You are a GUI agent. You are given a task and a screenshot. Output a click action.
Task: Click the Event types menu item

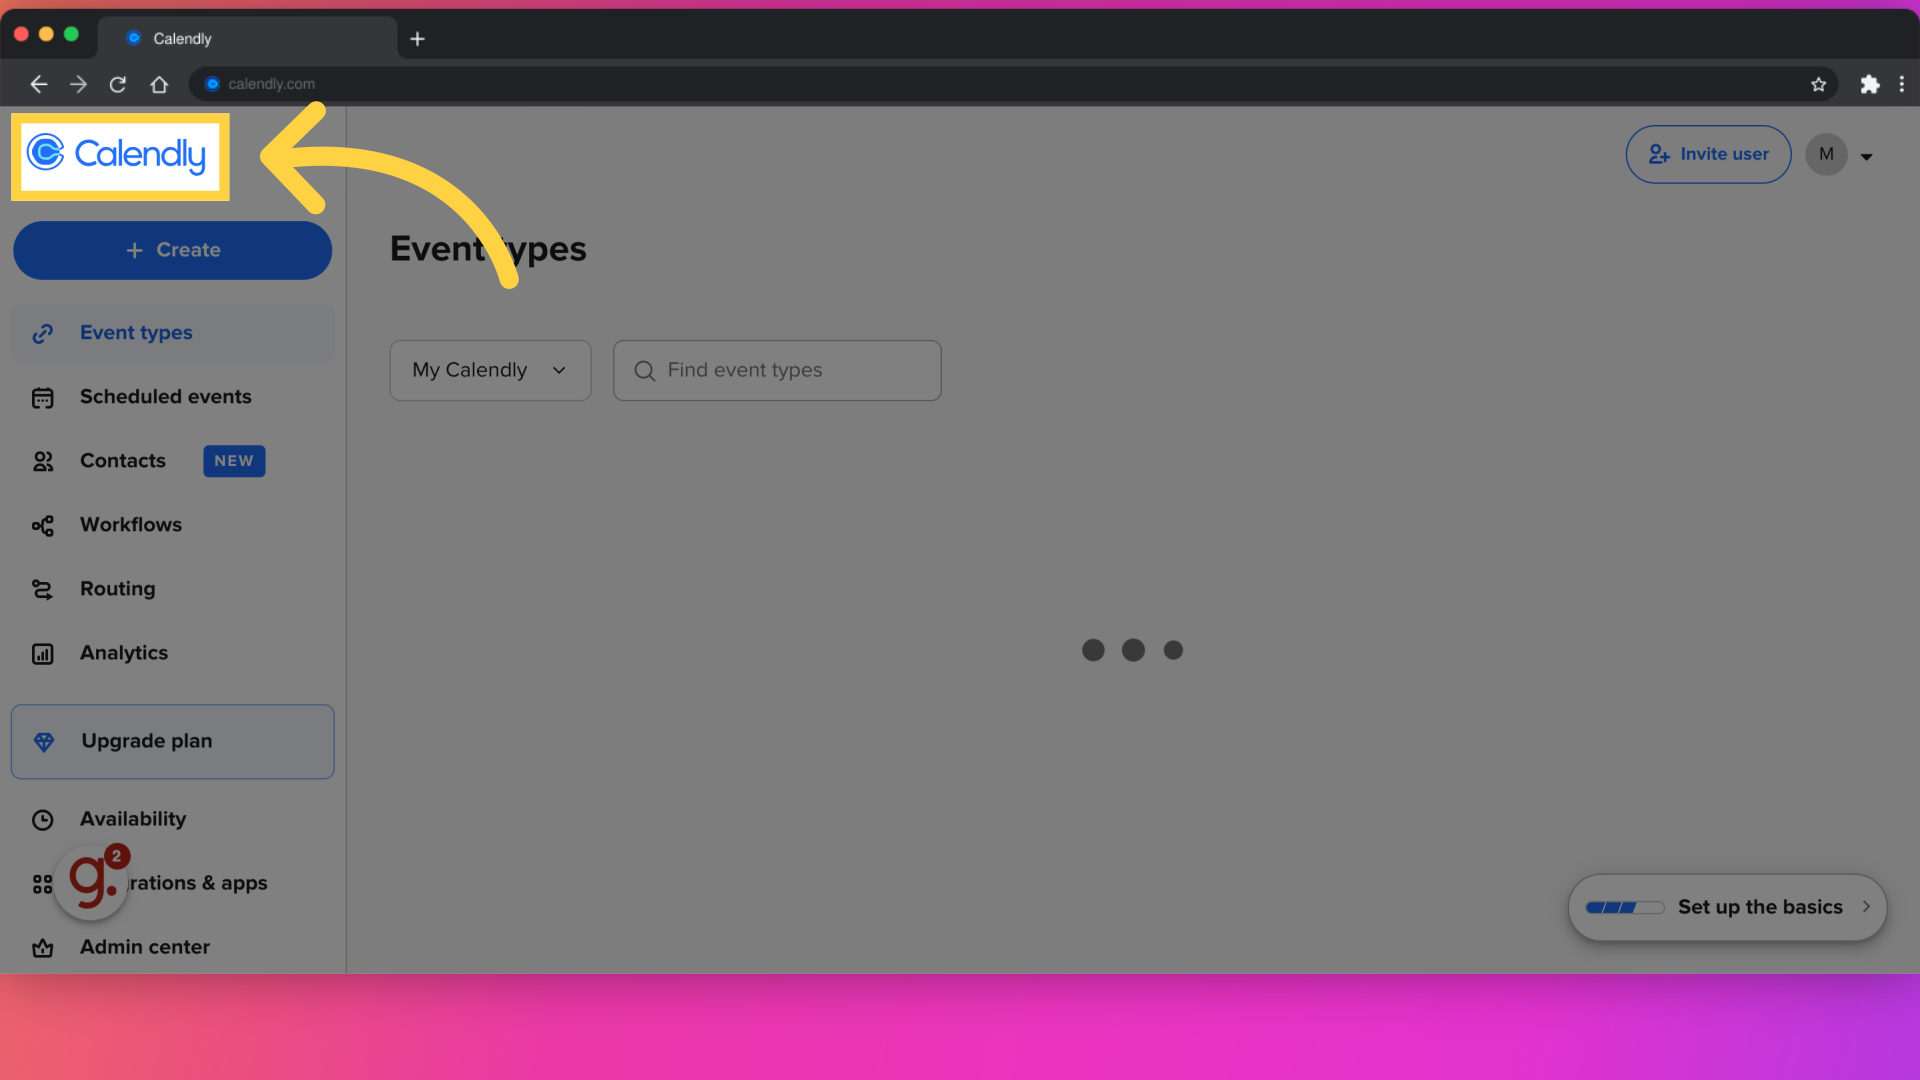click(136, 332)
